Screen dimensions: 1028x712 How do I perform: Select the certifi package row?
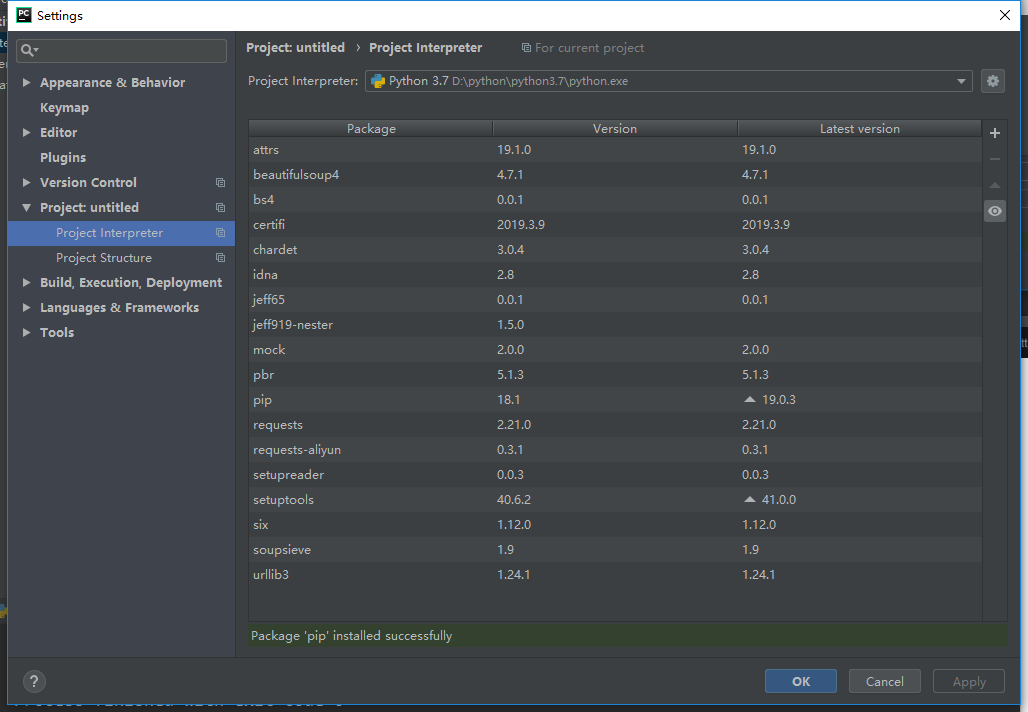pyautogui.click(x=615, y=224)
